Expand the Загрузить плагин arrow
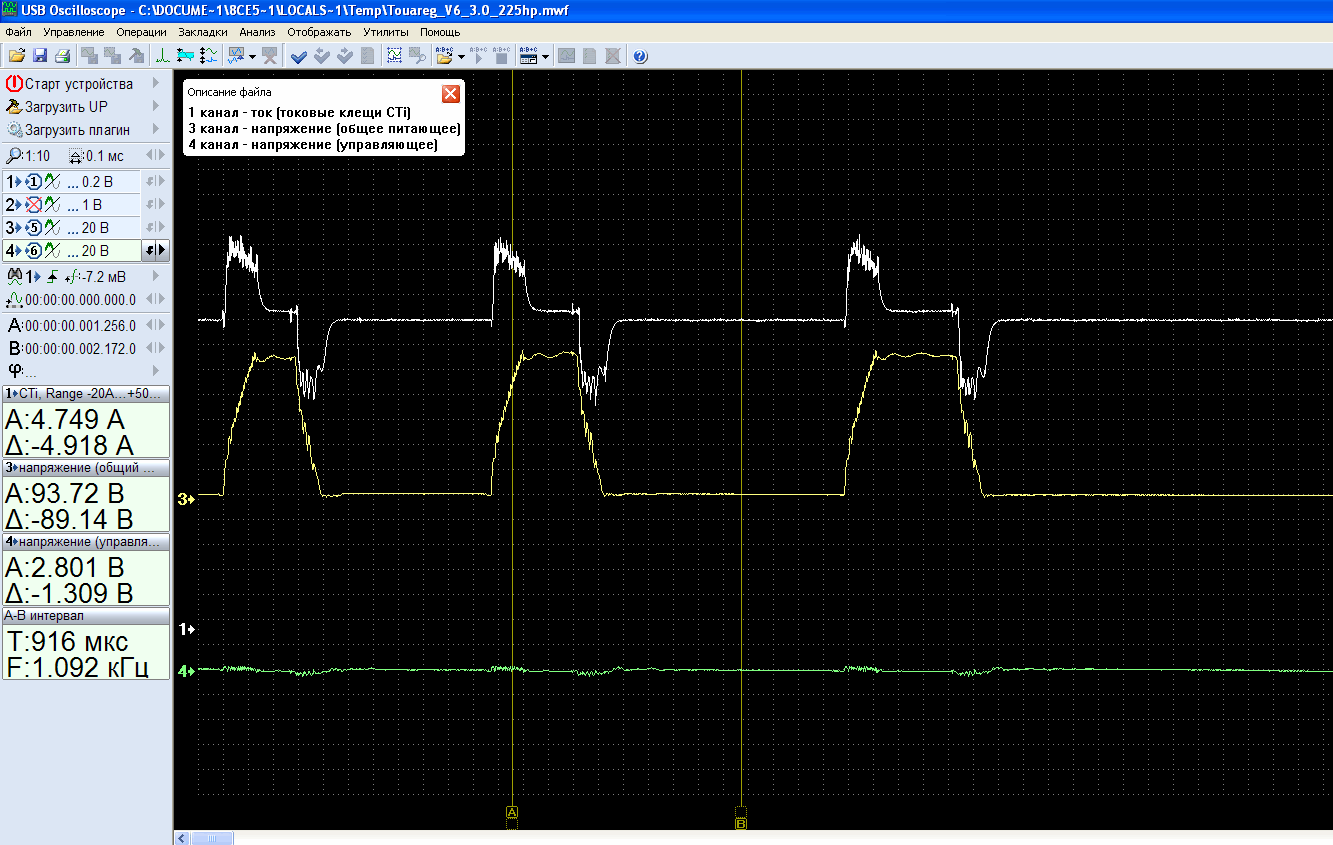Screen dimensions: 1333x845 (x=155, y=130)
